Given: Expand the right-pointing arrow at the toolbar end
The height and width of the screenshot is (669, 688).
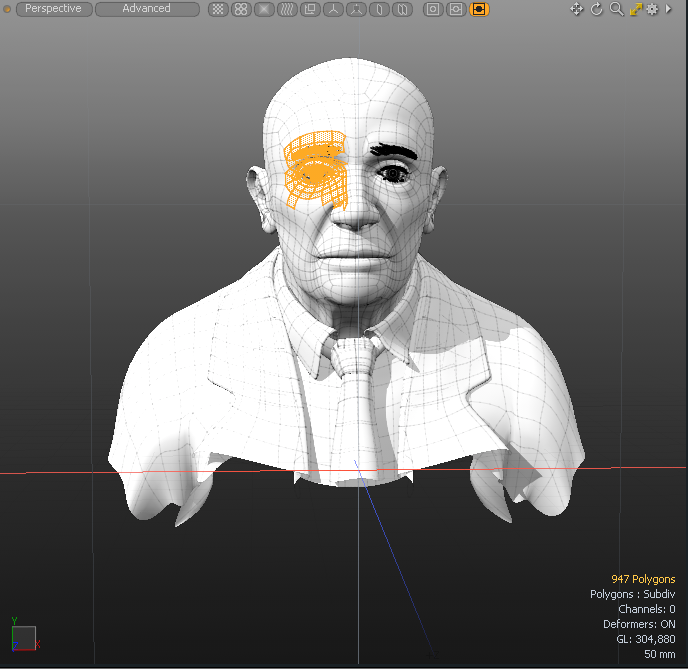Looking at the screenshot, I should pos(669,9).
